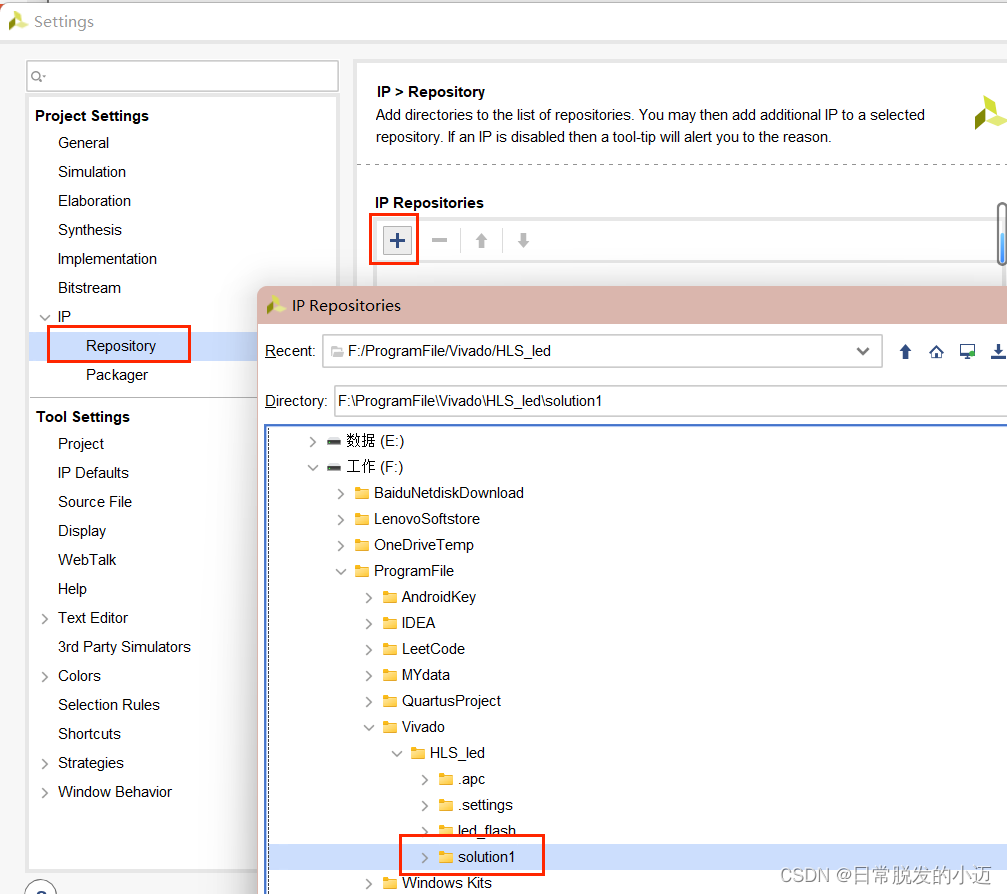Go up one directory level icon
This screenshot has width=1007, height=894.
coord(905,351)
